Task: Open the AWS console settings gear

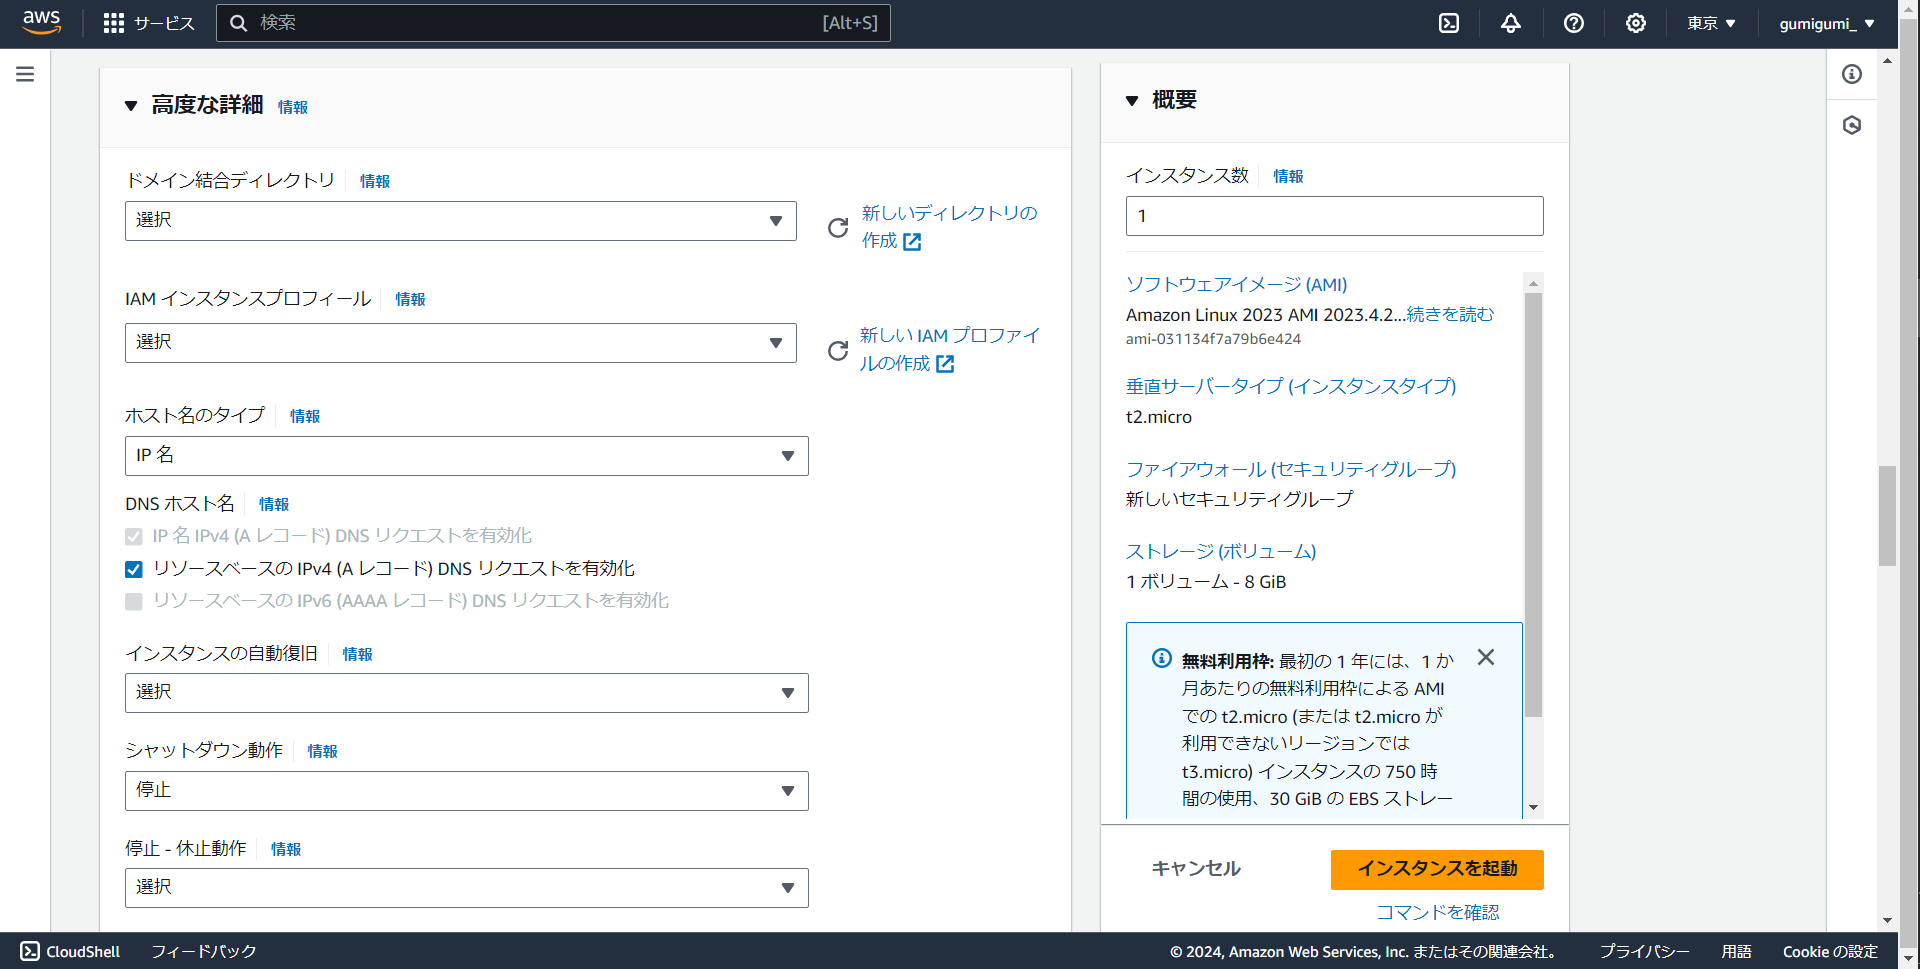Action: pos(1635,23)
